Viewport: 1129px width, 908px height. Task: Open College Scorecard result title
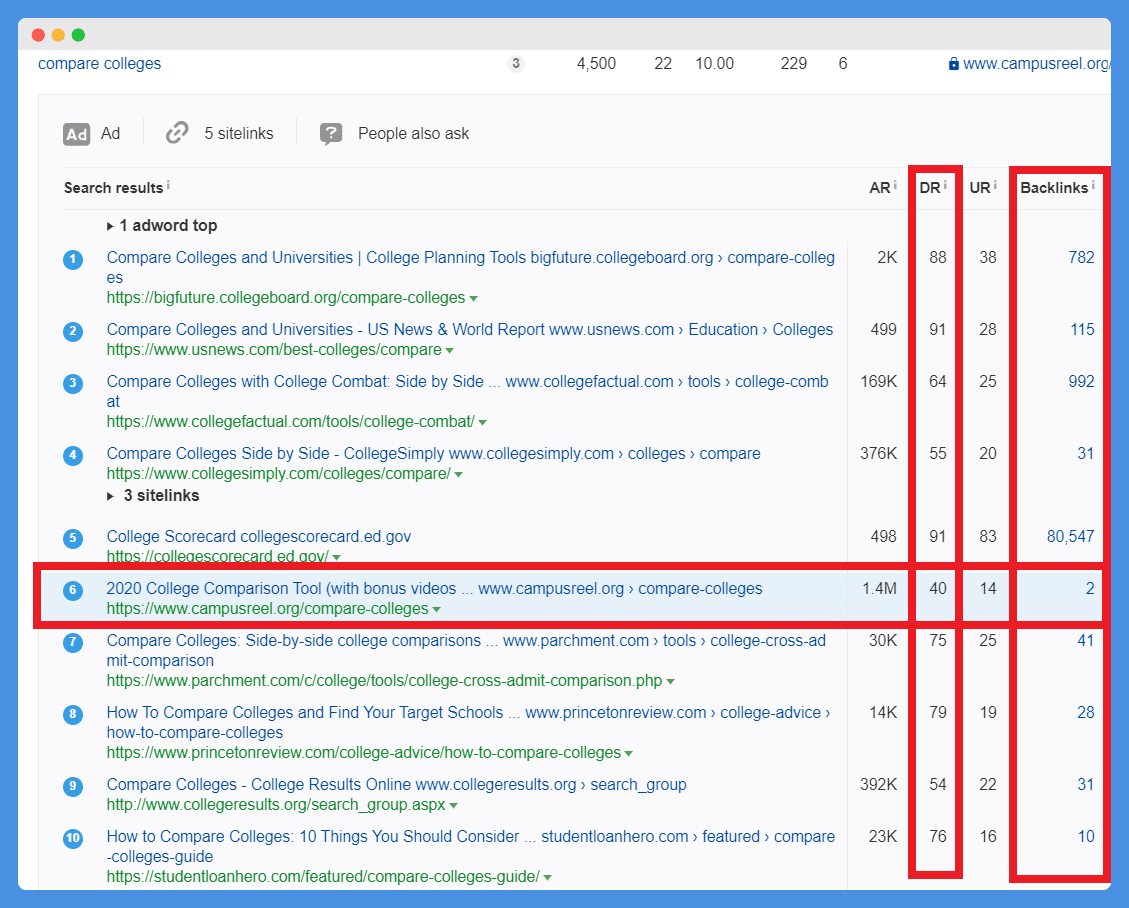[258, 536]
